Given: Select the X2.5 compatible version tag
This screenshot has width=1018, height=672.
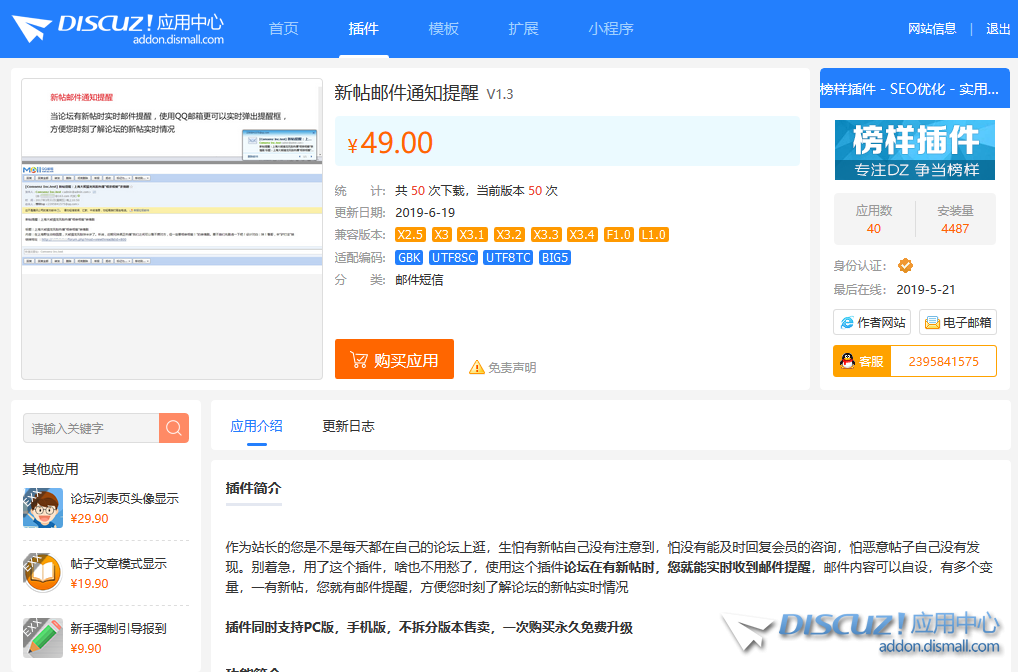Looking at the screenshot, I should point(410,234).
